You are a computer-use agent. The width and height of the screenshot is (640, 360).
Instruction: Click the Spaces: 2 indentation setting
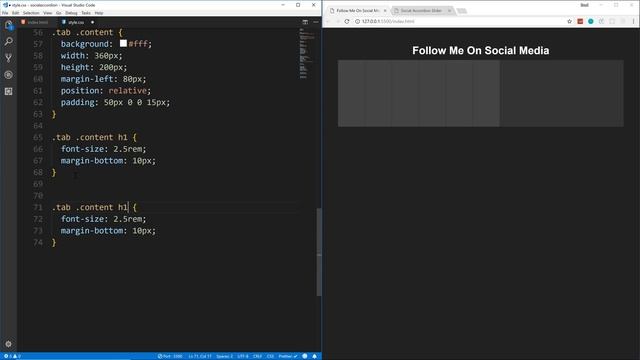(224, 356)
